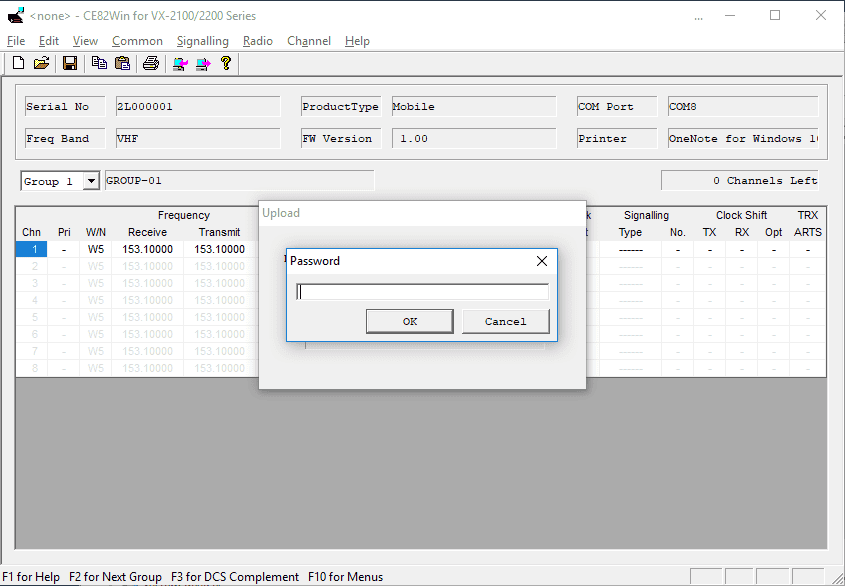Click the Paste clipboard icon
Viewport: 845px width, 586px height.
pyautogui.click(x=122, y=63)
